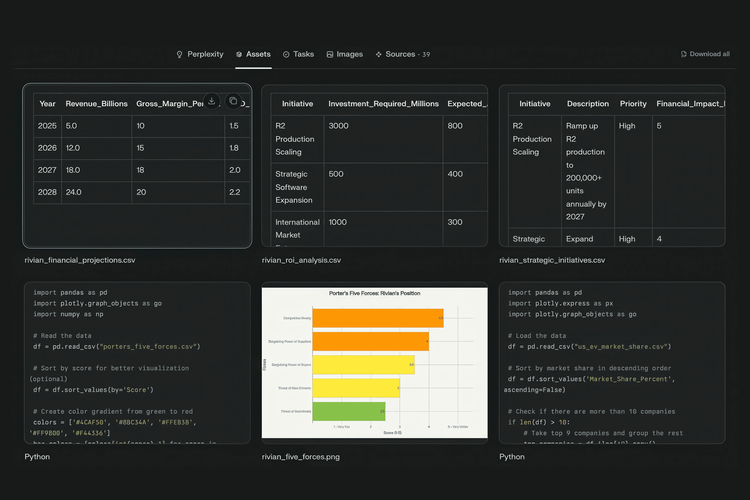Click the Sources tab icon
Screen dimensions: 750x500
(x=378, y=55)
